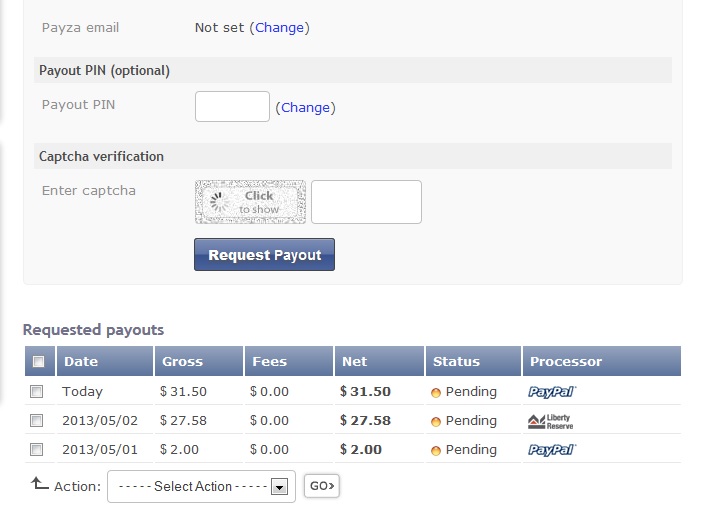Click the Liberty Reserve processor logo
Screen dimensions: 701x516
point(552,421)
